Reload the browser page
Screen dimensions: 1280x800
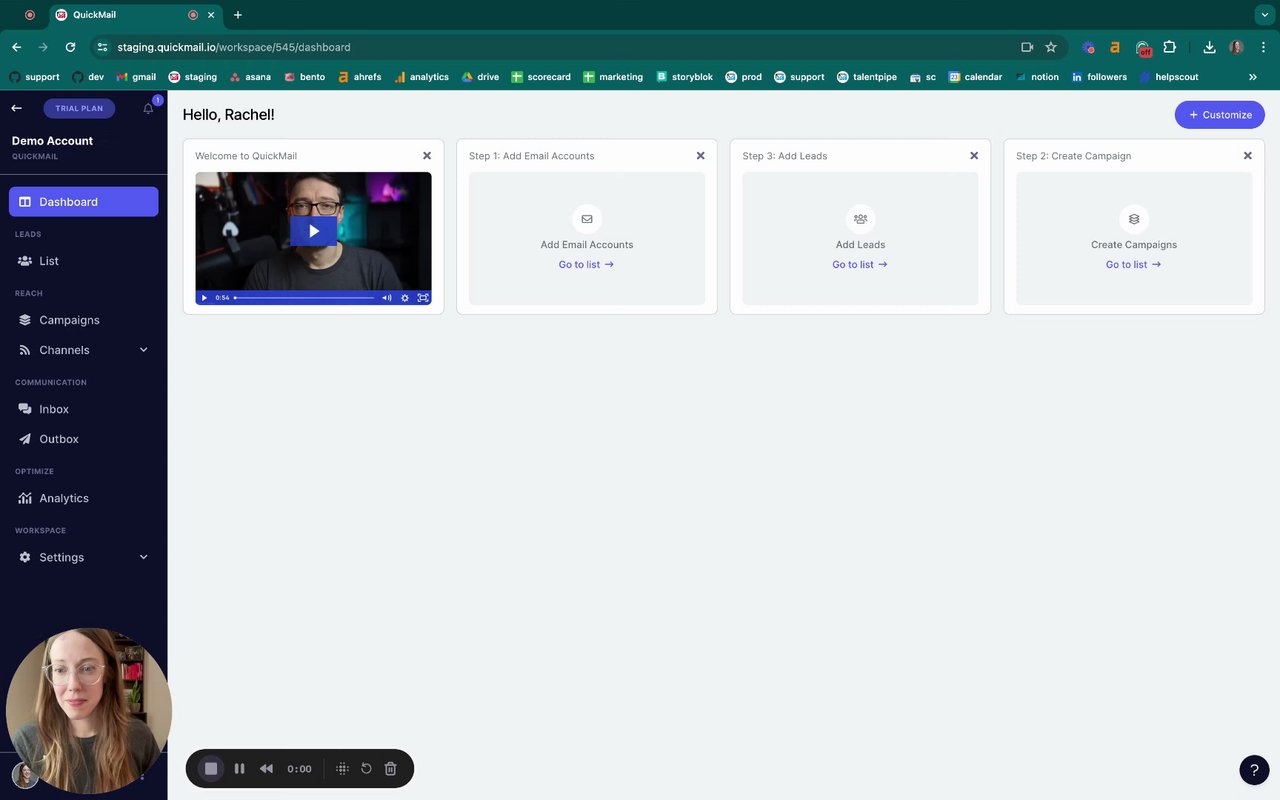point(70,47)
